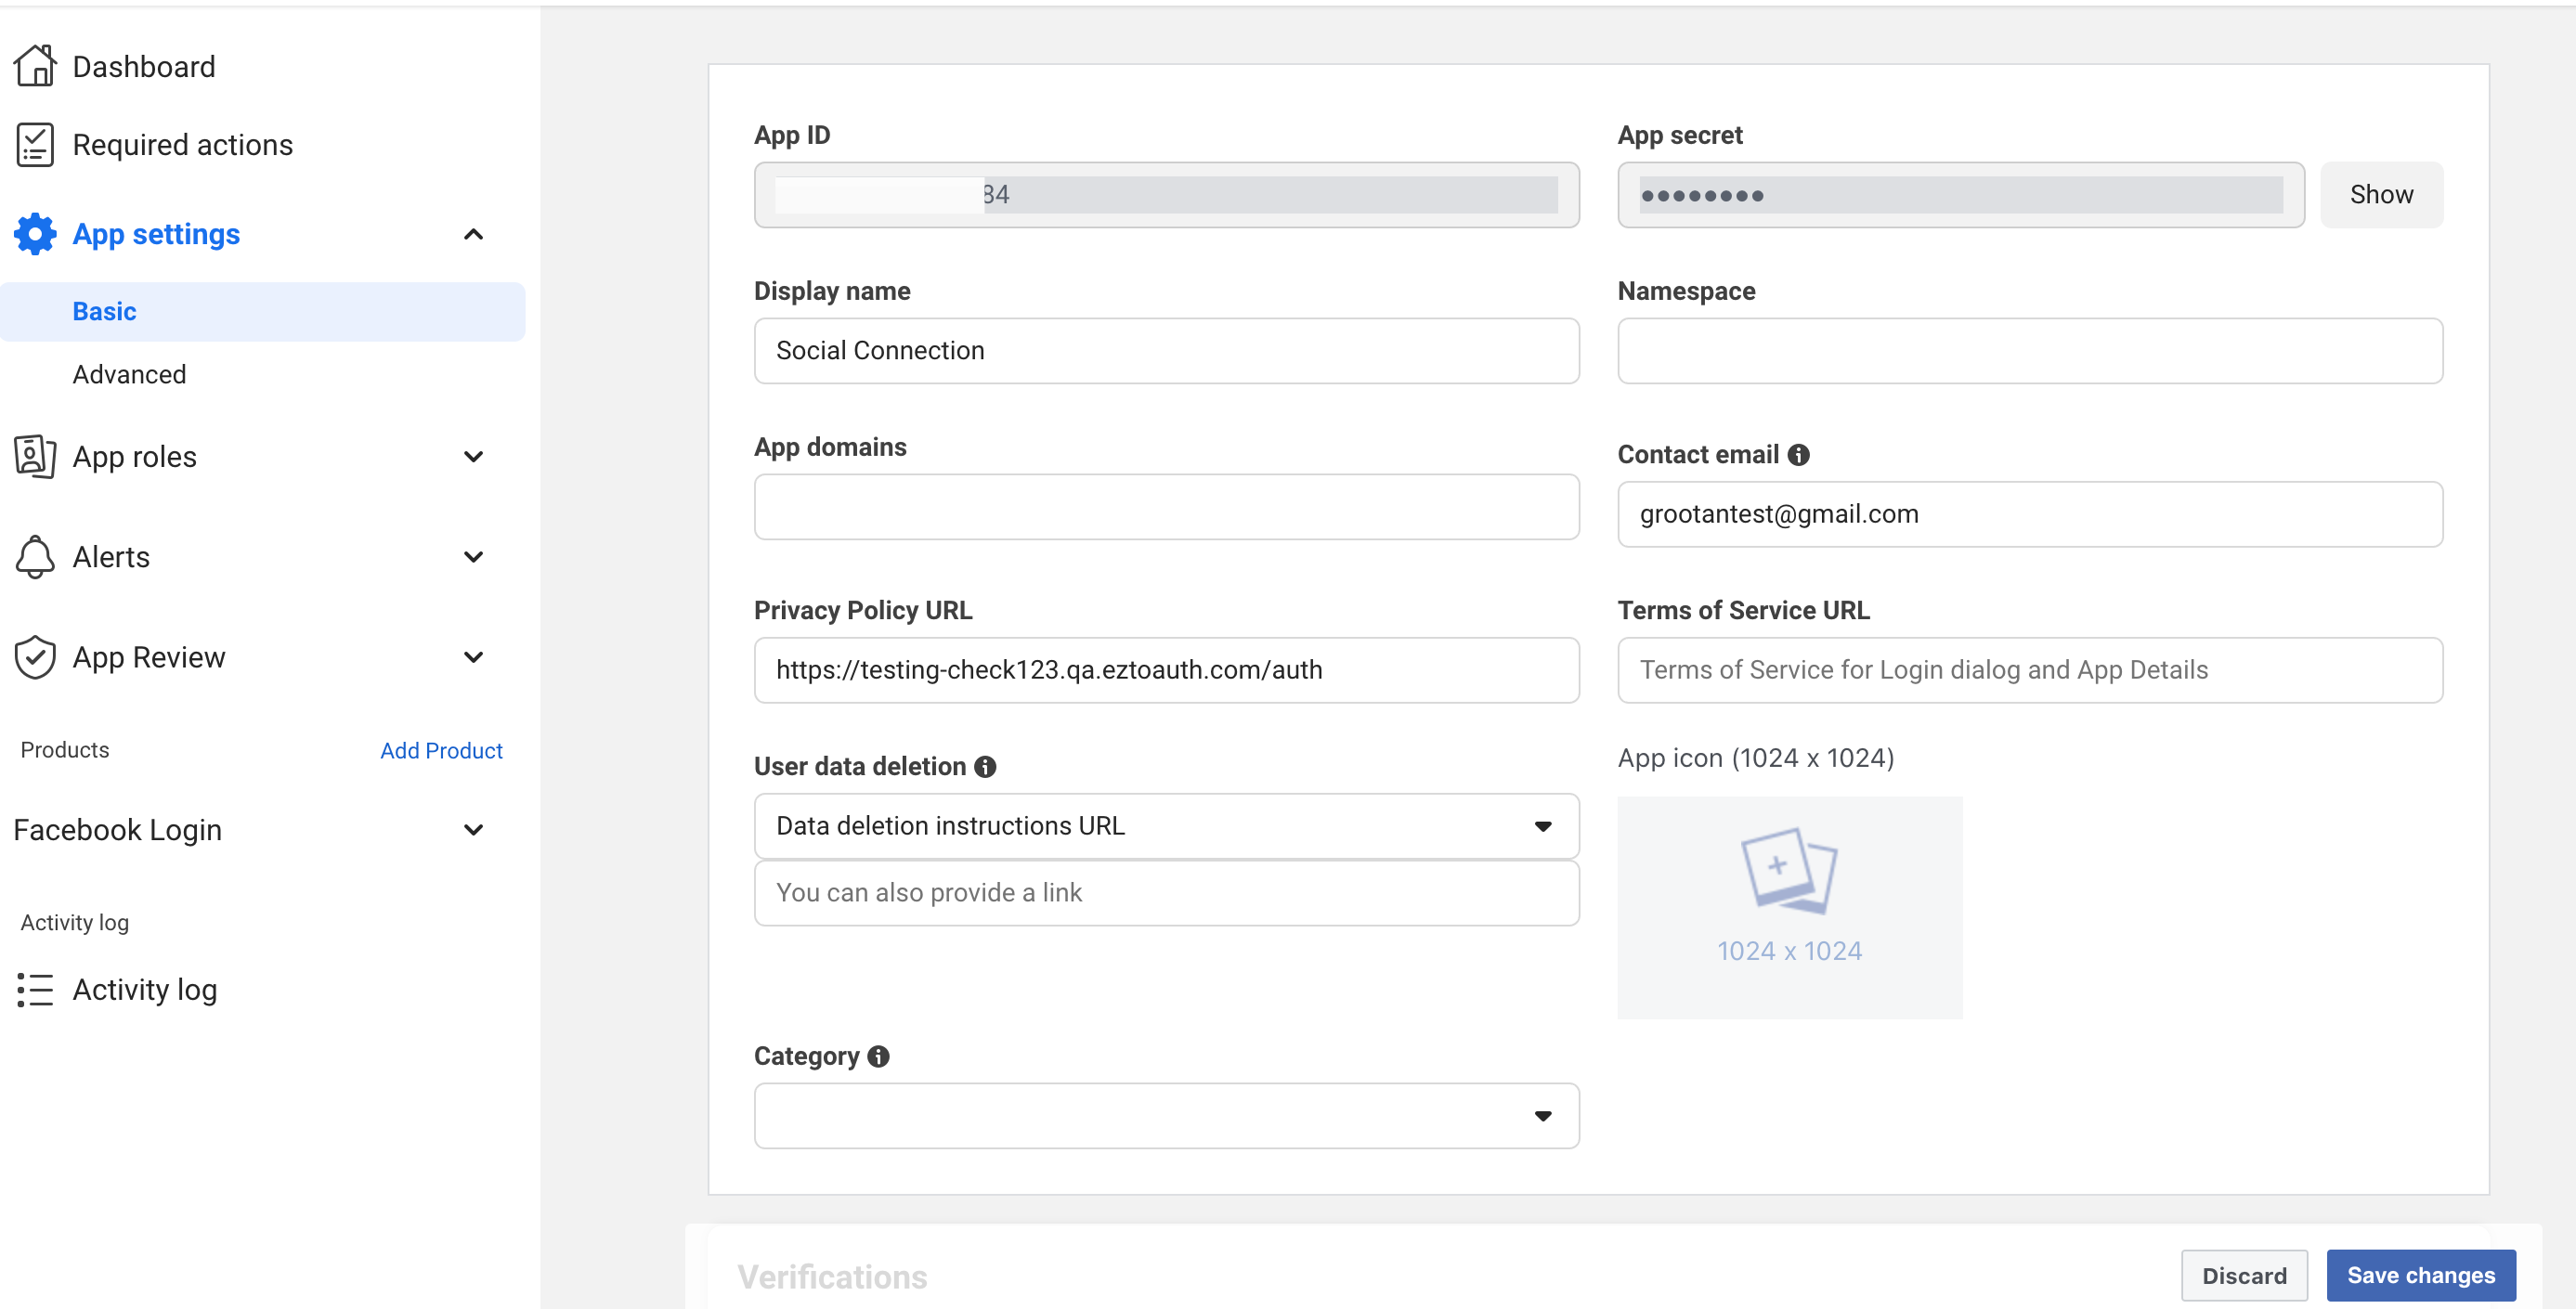
Task: Click the App ID field
Action: 1166,195
